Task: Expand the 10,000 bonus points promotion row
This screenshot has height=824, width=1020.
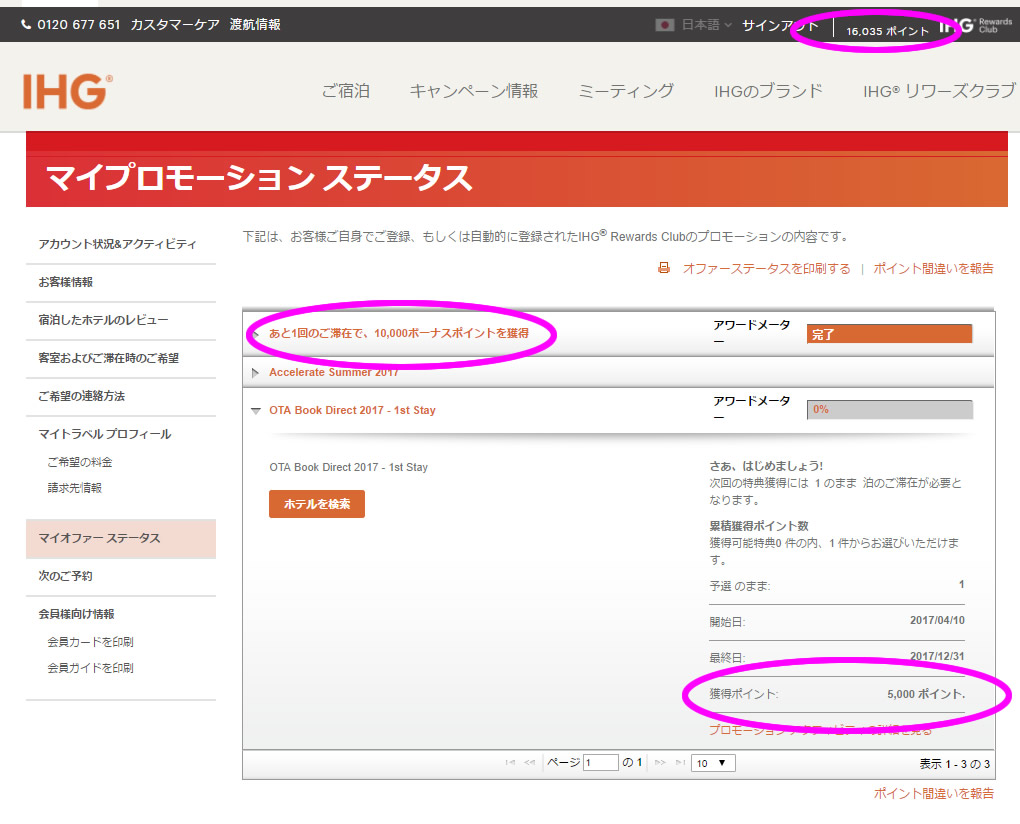Action: tap(256, 334)
